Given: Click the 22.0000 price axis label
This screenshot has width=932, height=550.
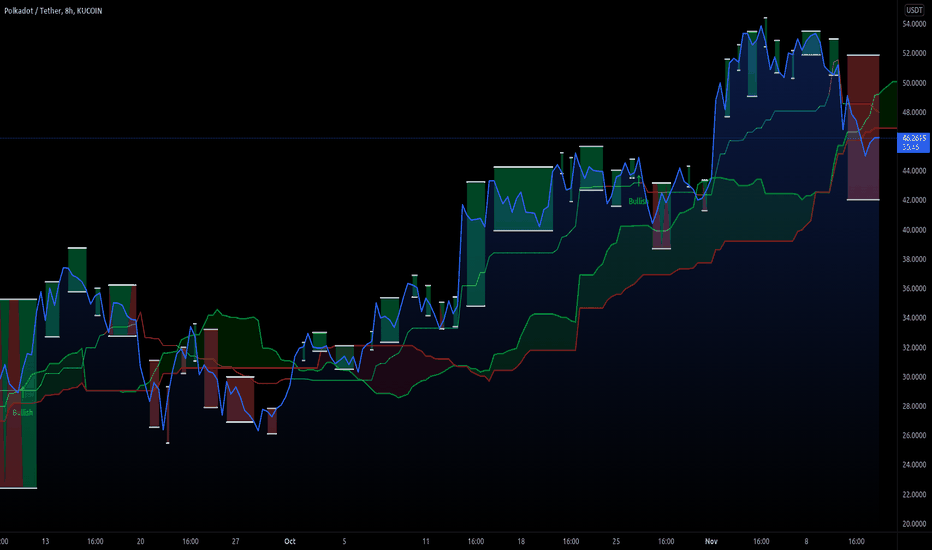Looking at the screenshot, I should click(914, 495).
